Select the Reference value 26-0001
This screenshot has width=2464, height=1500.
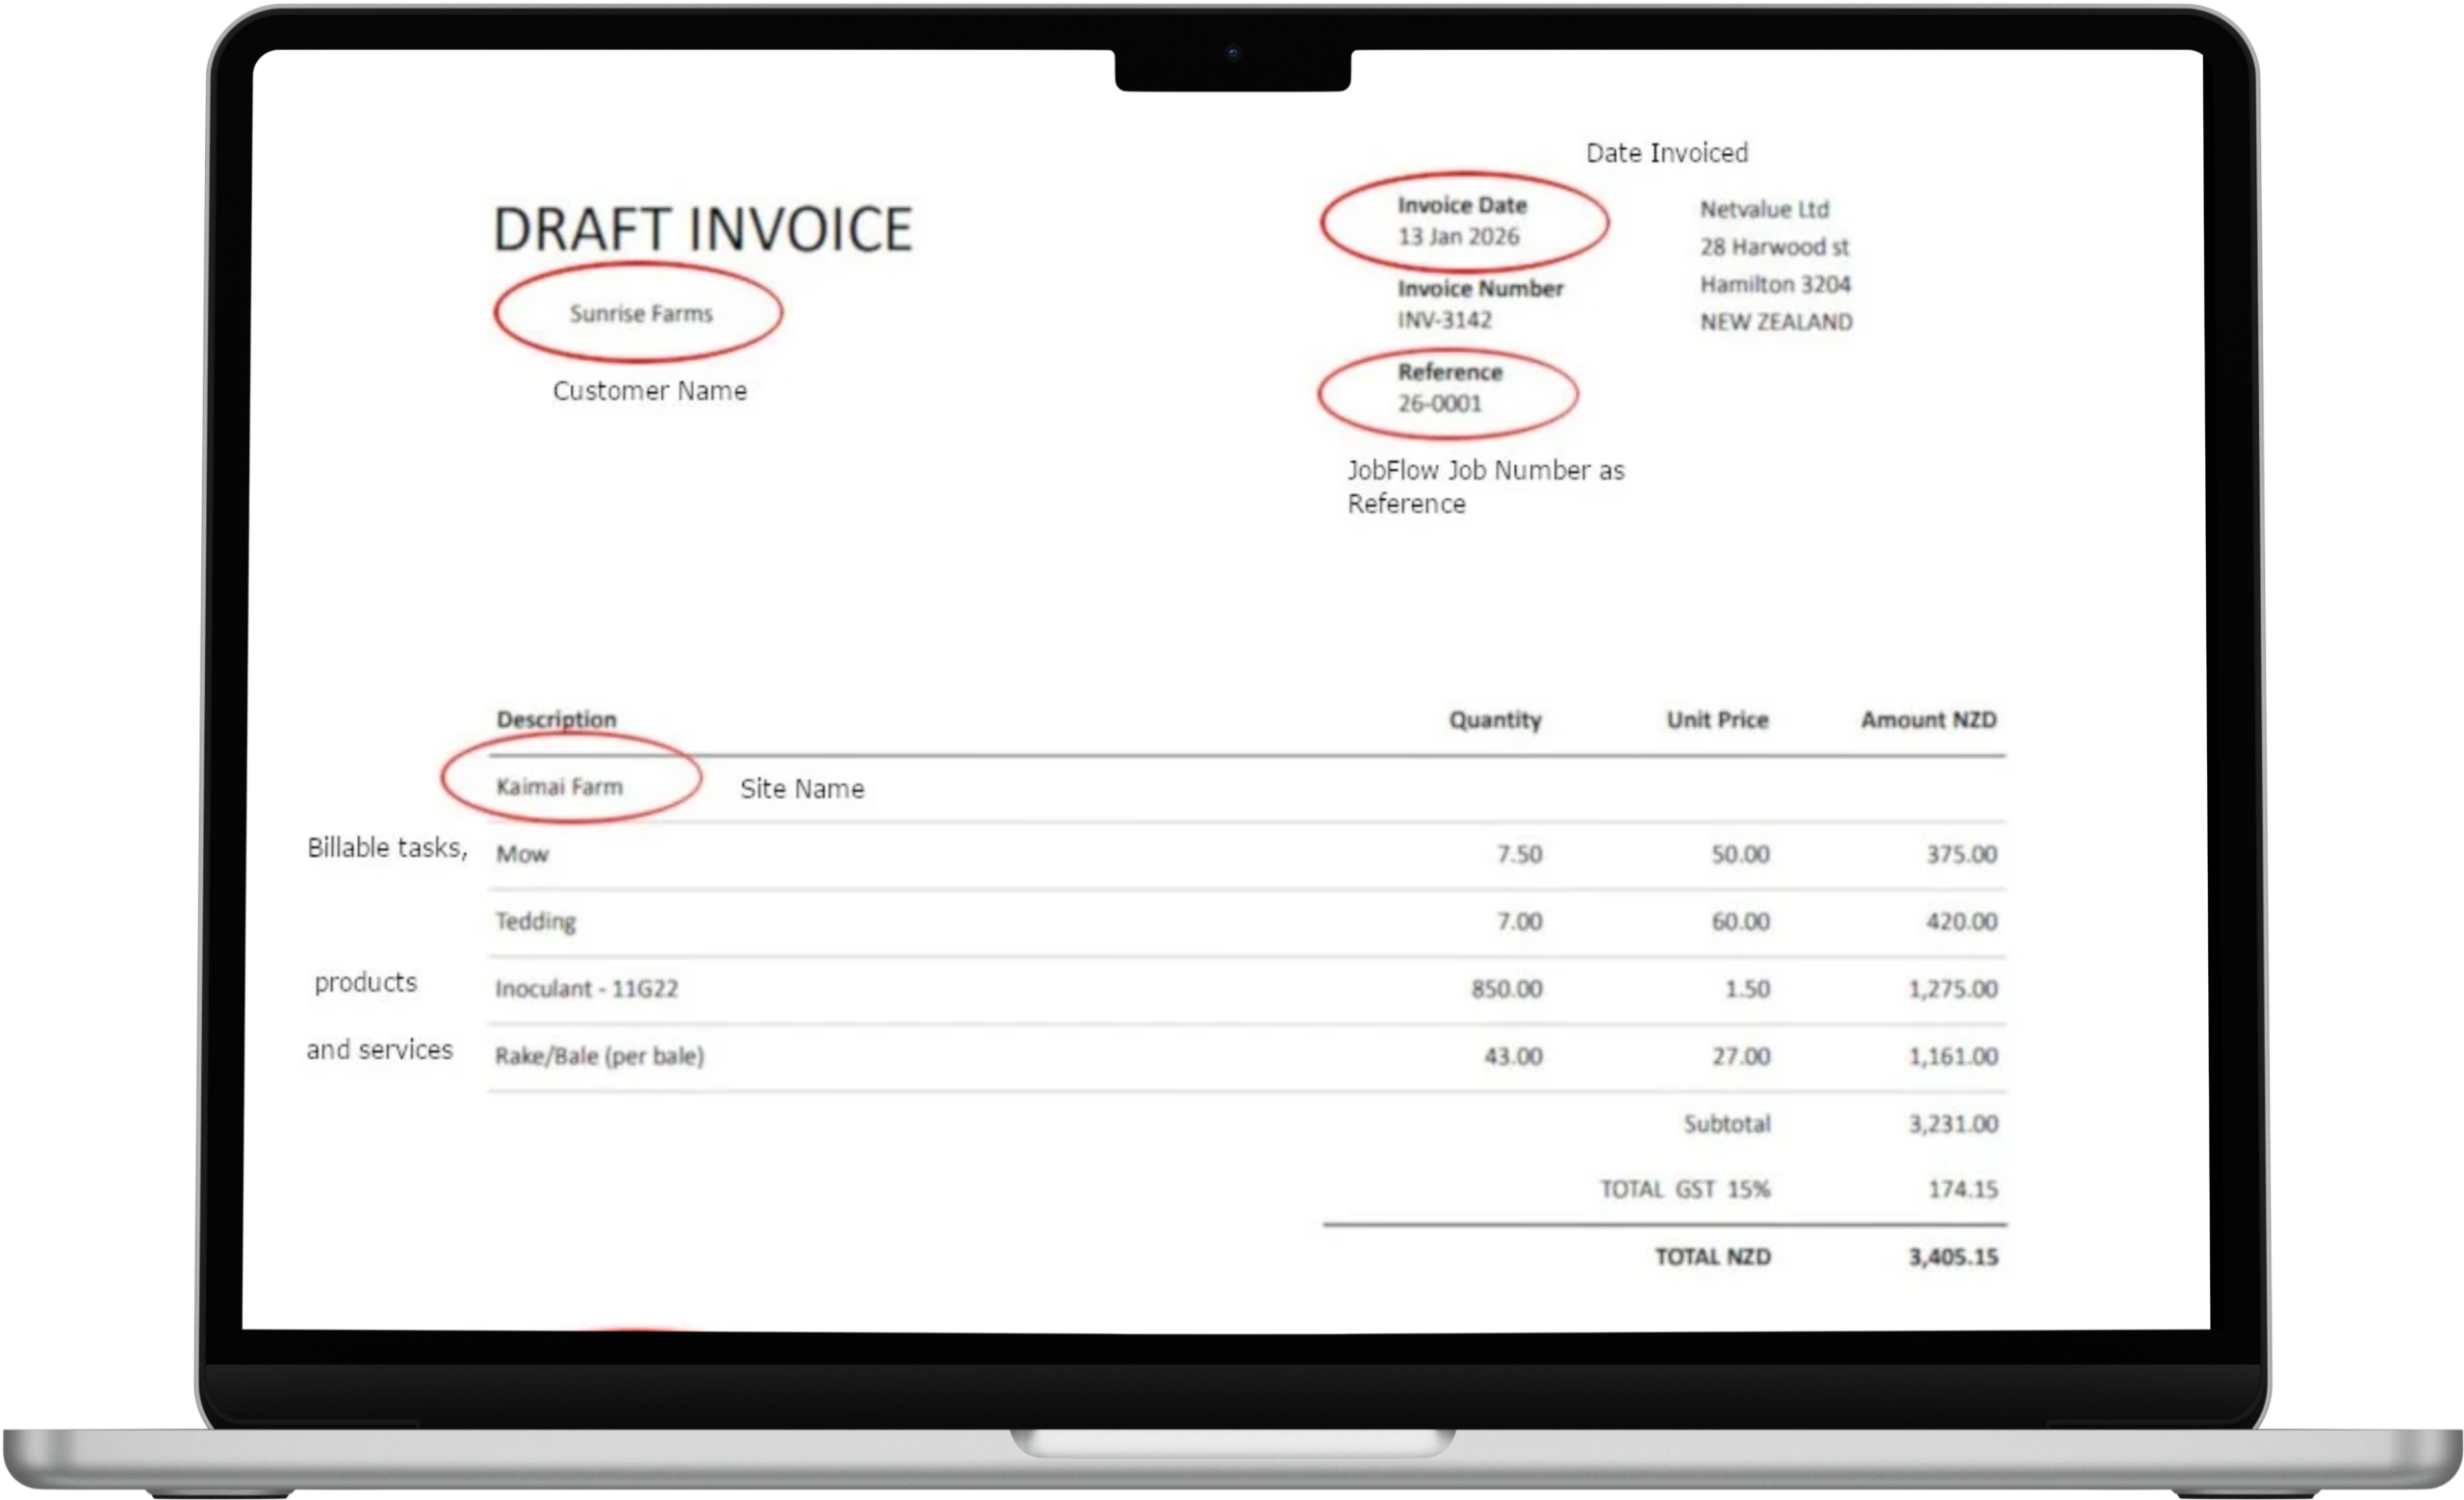[x=1439, y=404]
